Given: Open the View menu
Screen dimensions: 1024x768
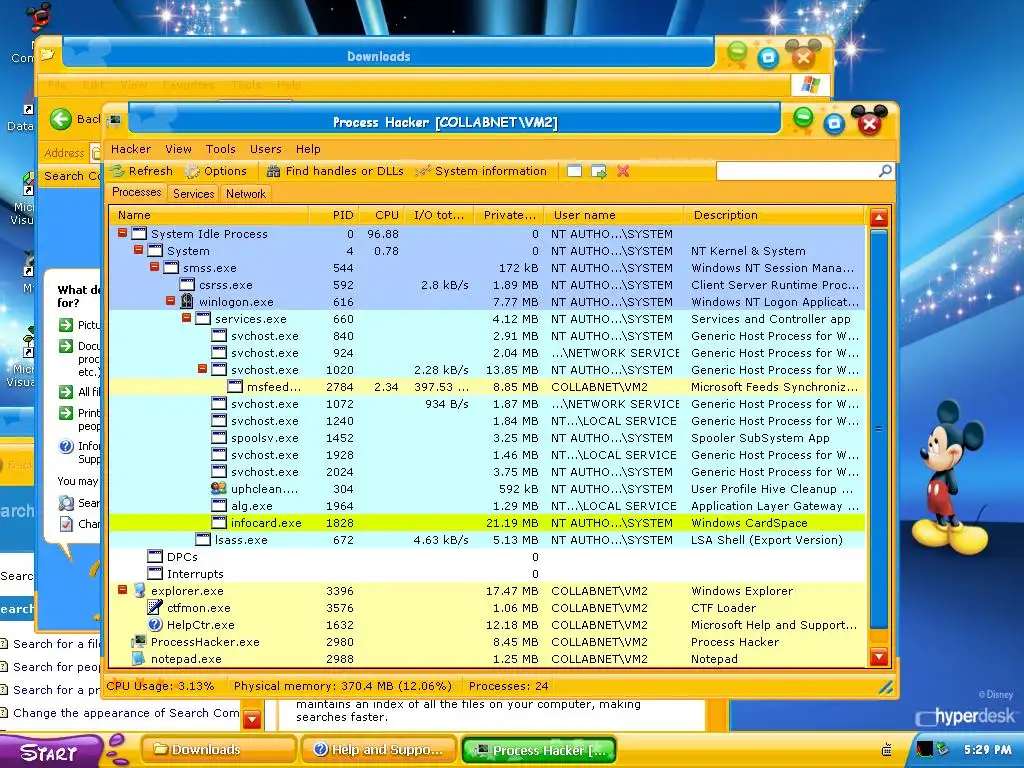Looking at the screenshot, I should point(178,149).
